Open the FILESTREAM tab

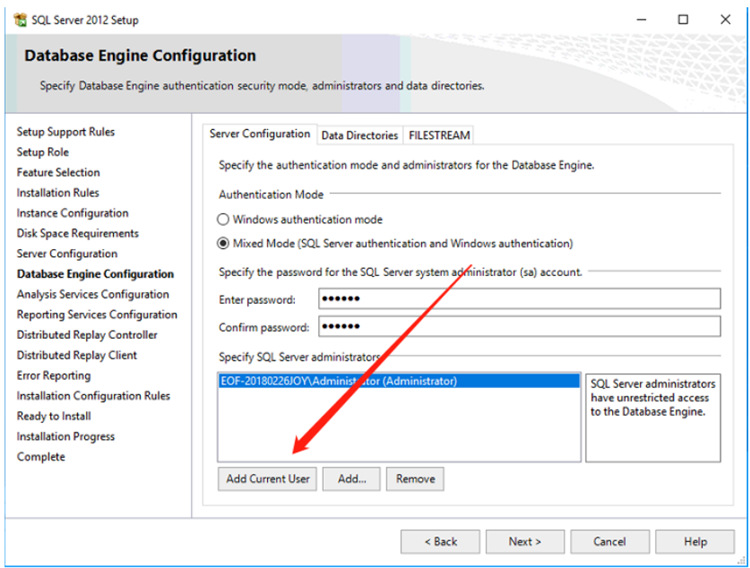(x=439, y=135)
